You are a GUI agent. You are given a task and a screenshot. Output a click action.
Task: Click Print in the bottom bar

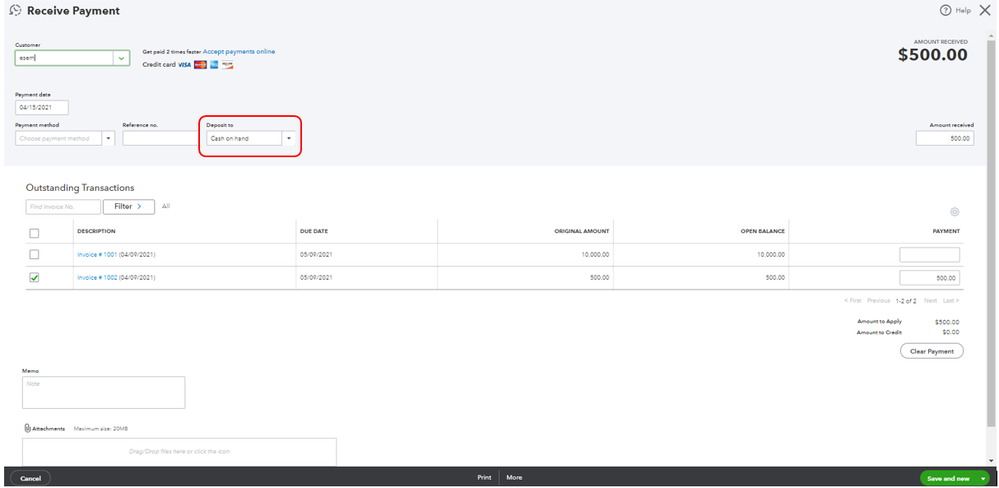coord(484,477)
